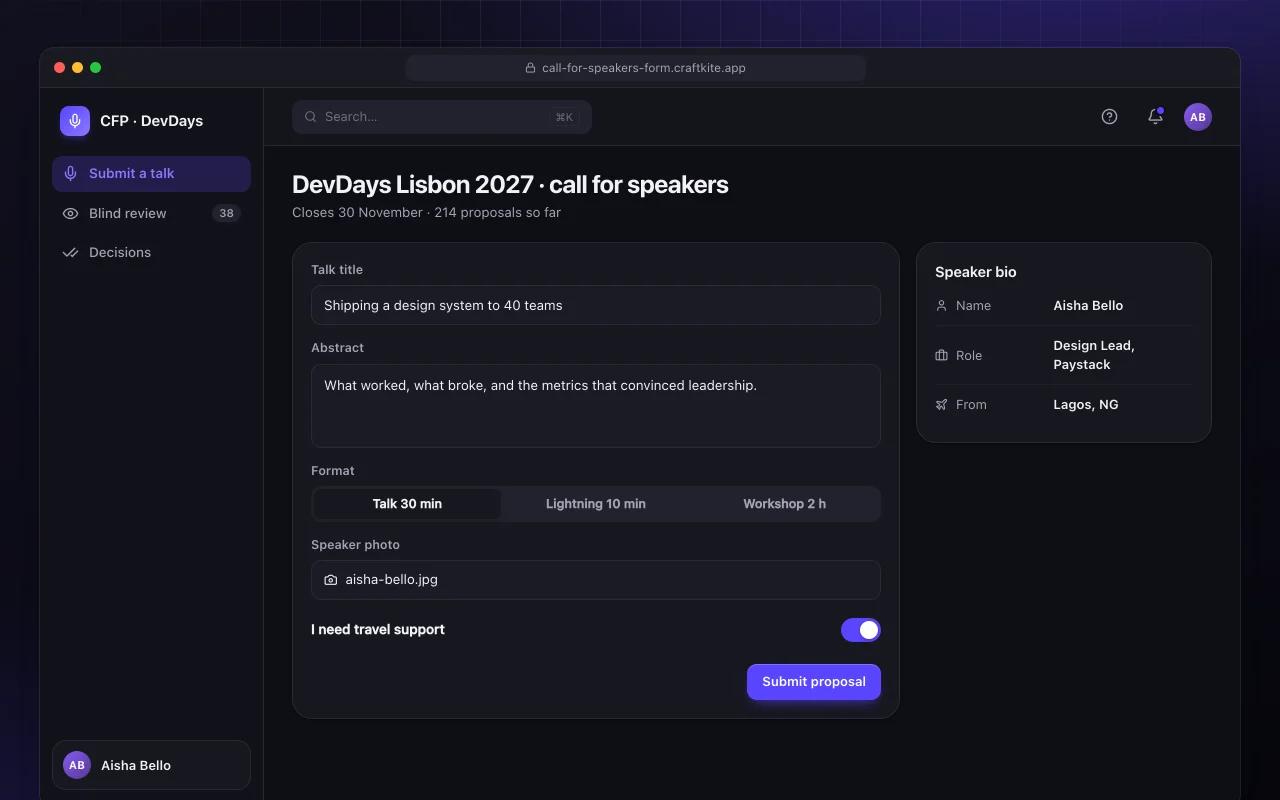Click the Submit proposal button

point(814,682)
